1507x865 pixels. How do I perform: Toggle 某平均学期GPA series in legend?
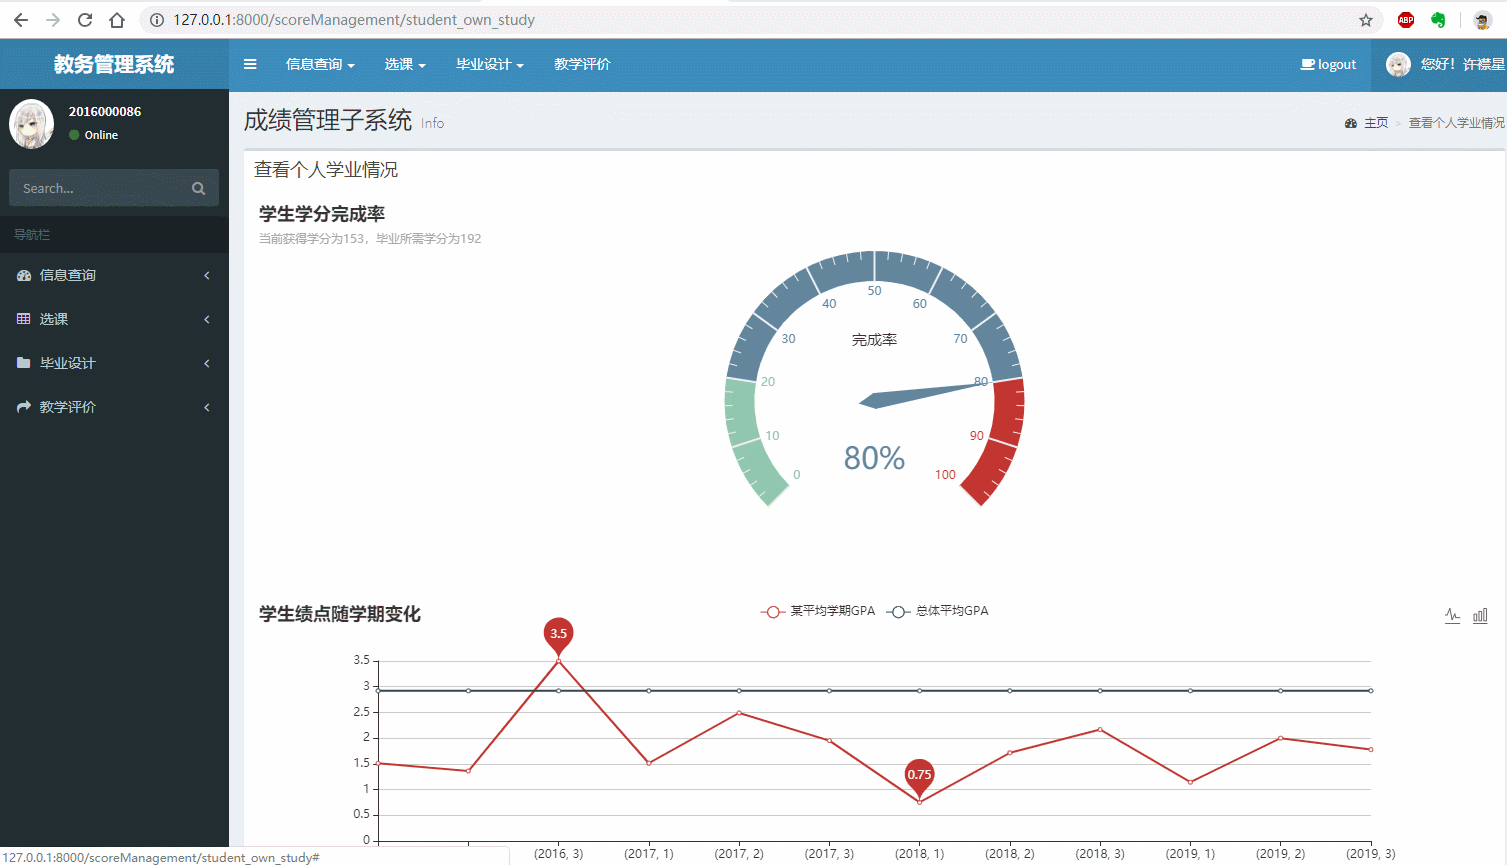click(x=818, y=611)
